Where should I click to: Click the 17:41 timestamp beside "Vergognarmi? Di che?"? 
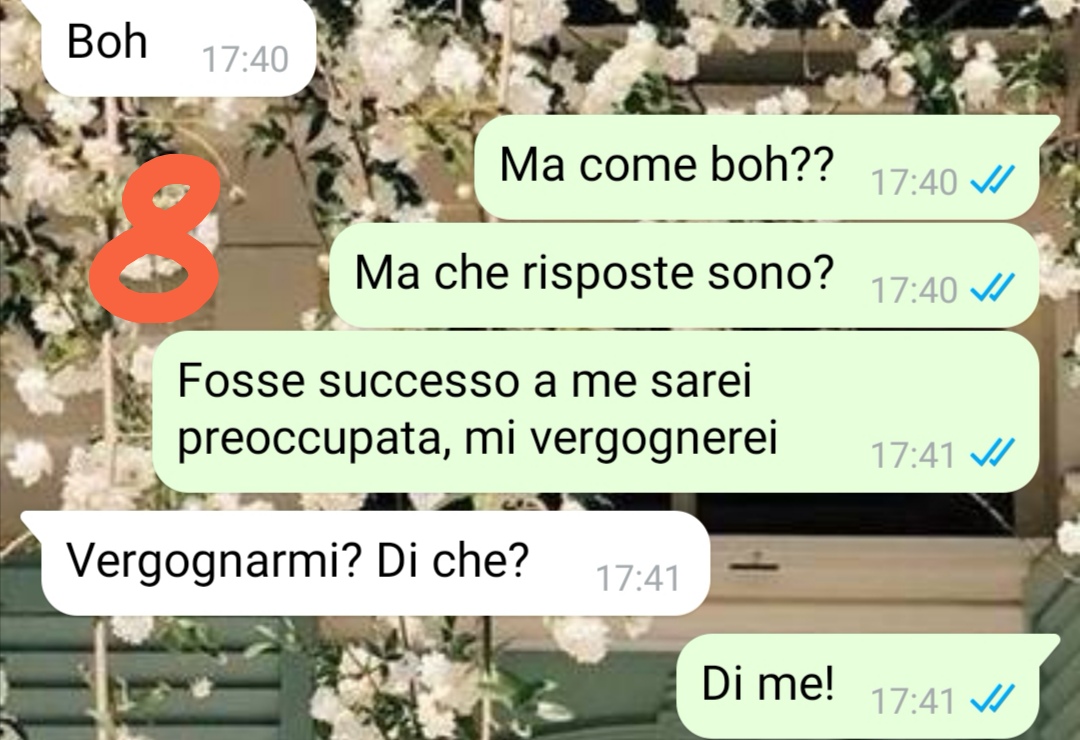[638, 578]
